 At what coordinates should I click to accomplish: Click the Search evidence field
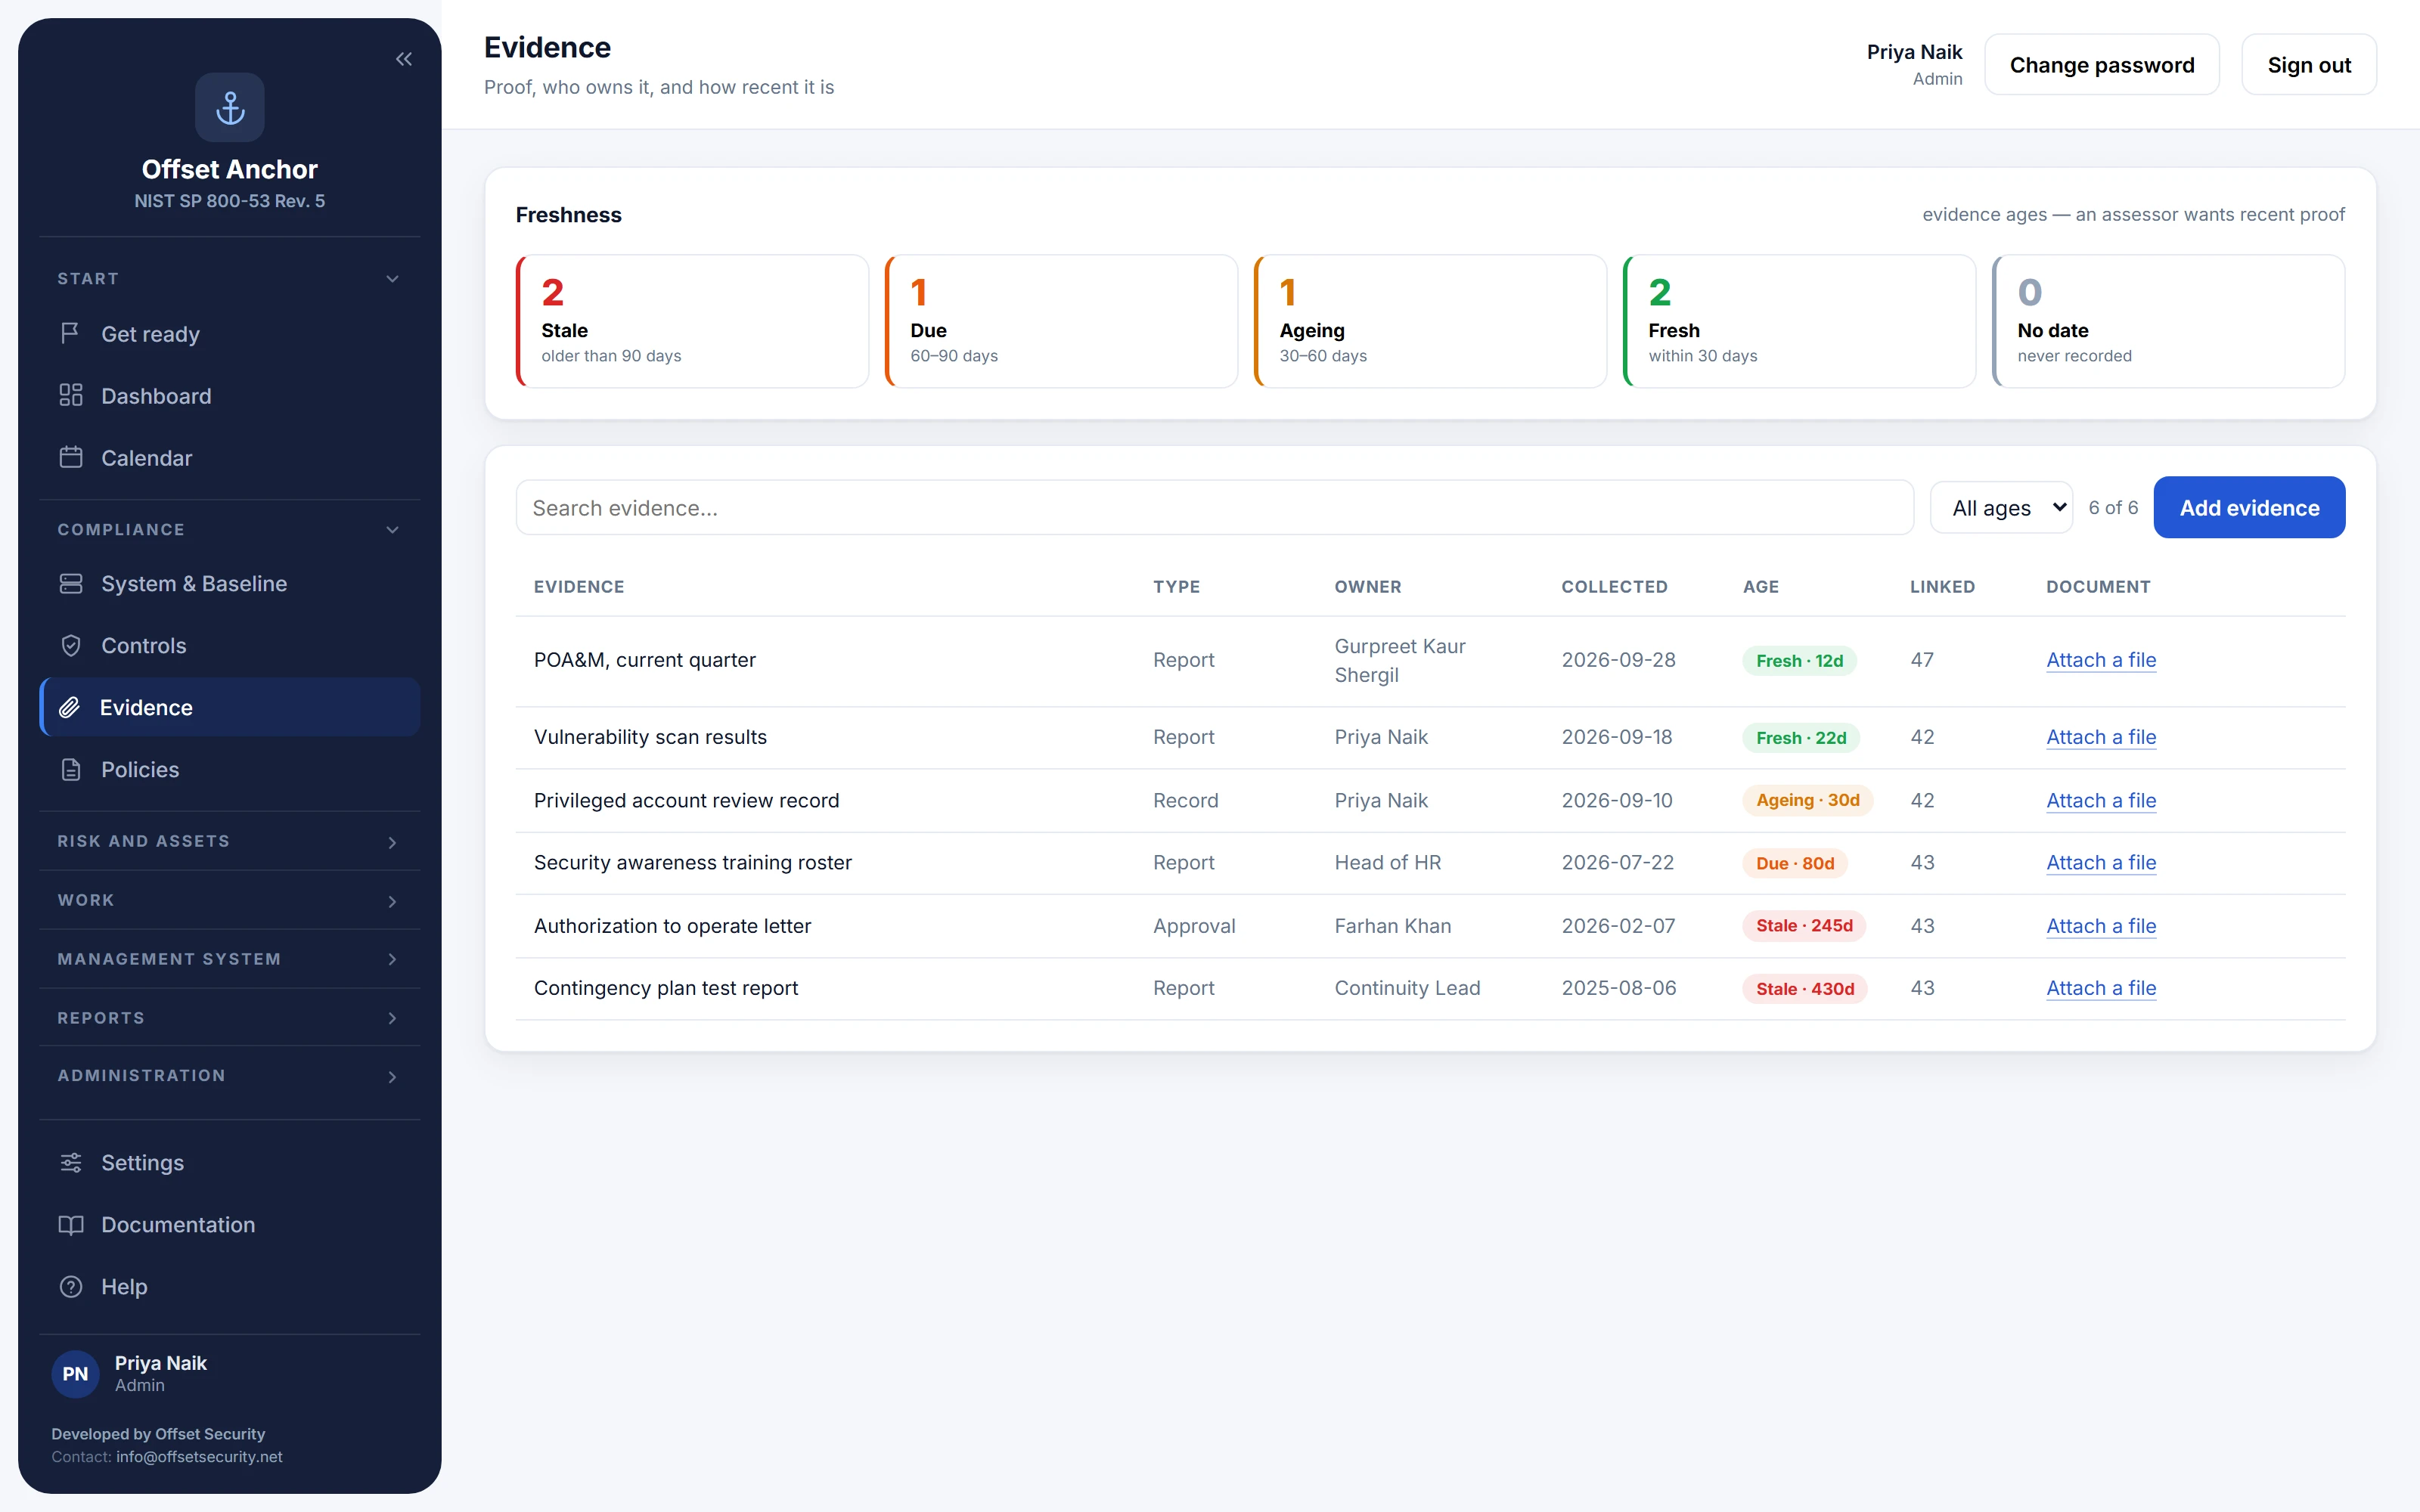tap(1214, 507)
